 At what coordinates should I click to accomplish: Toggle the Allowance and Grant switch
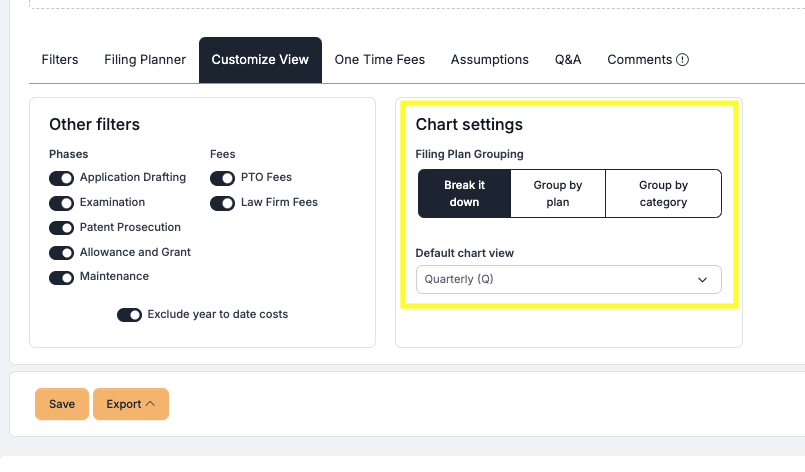pyautogui.click(x=62, y=253)
